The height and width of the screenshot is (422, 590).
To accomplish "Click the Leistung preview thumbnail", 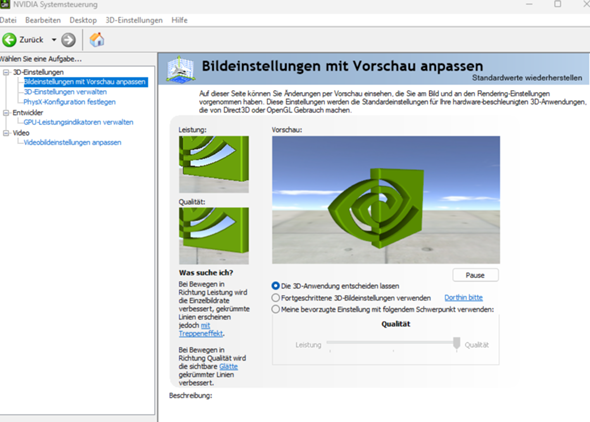I will tap(214, 164).
